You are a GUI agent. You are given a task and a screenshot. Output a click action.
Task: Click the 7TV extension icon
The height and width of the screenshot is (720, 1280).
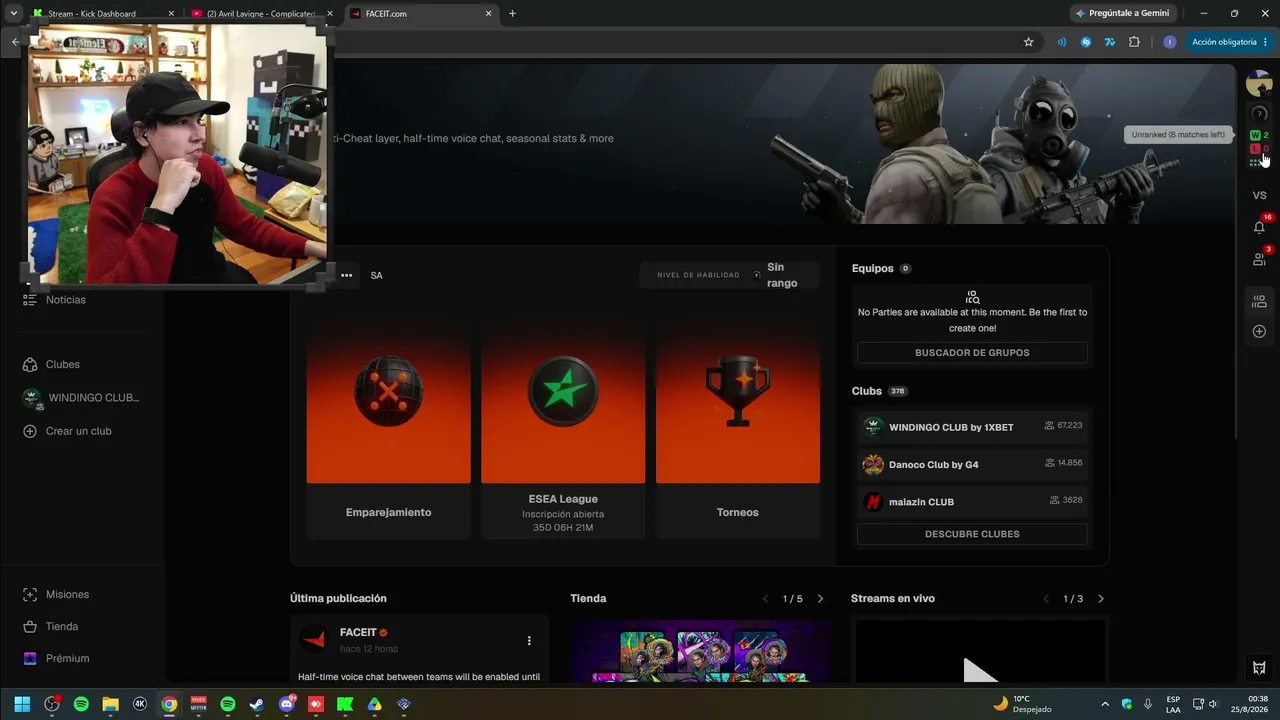tap(1110, 42)
